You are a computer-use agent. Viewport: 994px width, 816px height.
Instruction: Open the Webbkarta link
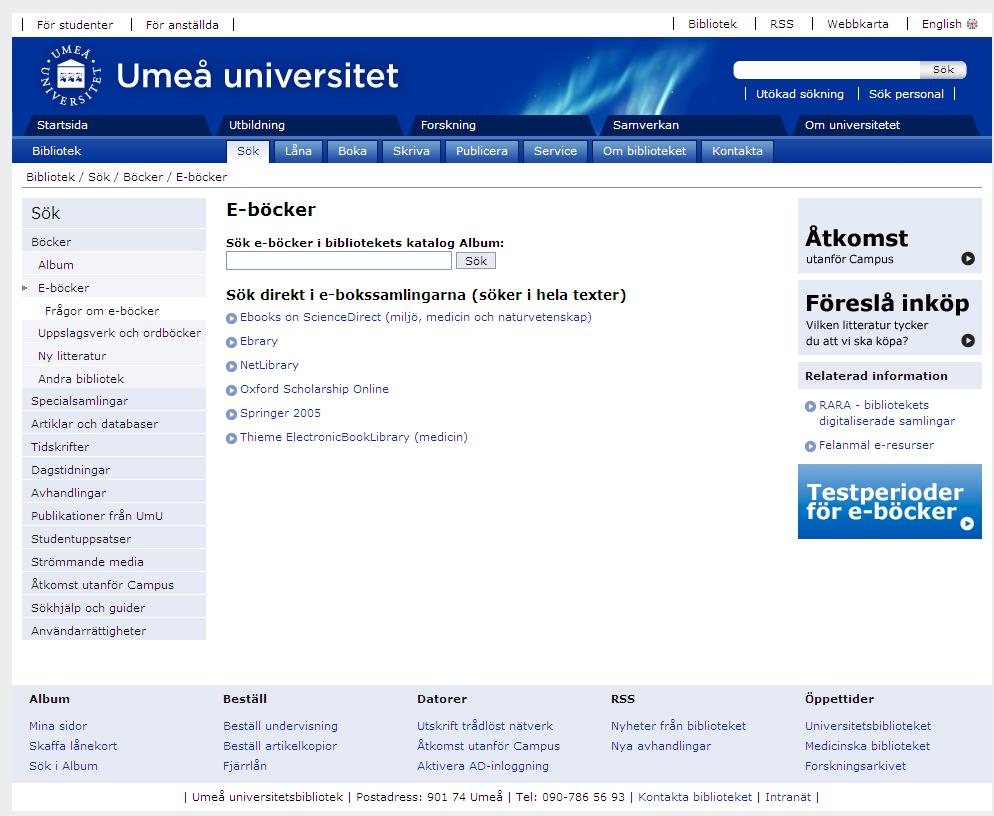pyautogui.click(x=858, y=24)
